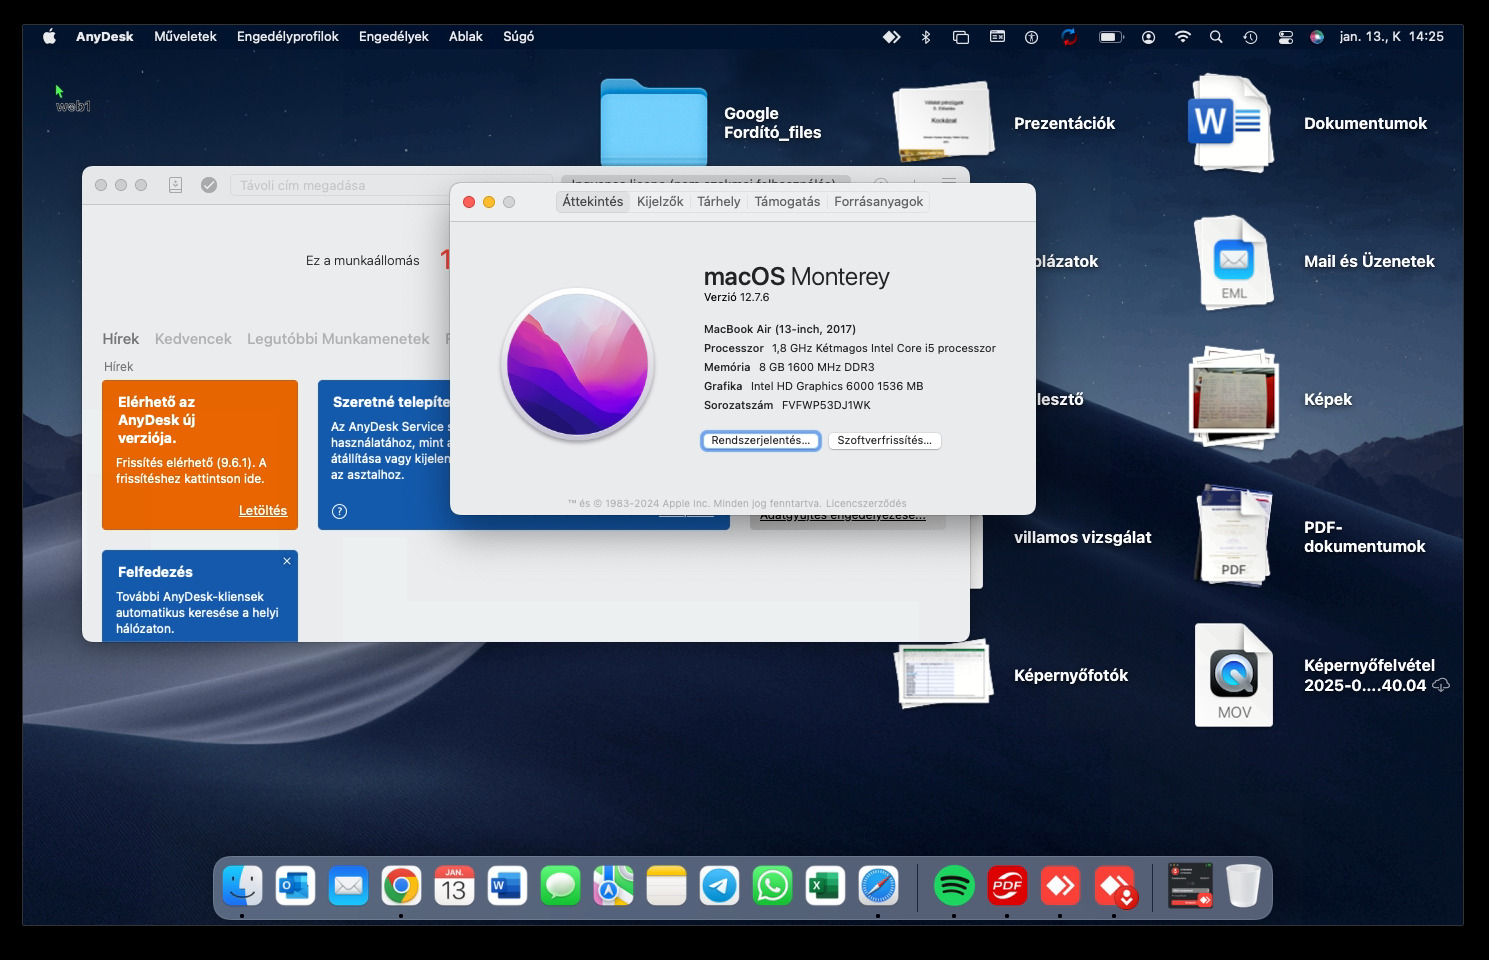Open WhatsApp in the dock

tap(772, 886)
